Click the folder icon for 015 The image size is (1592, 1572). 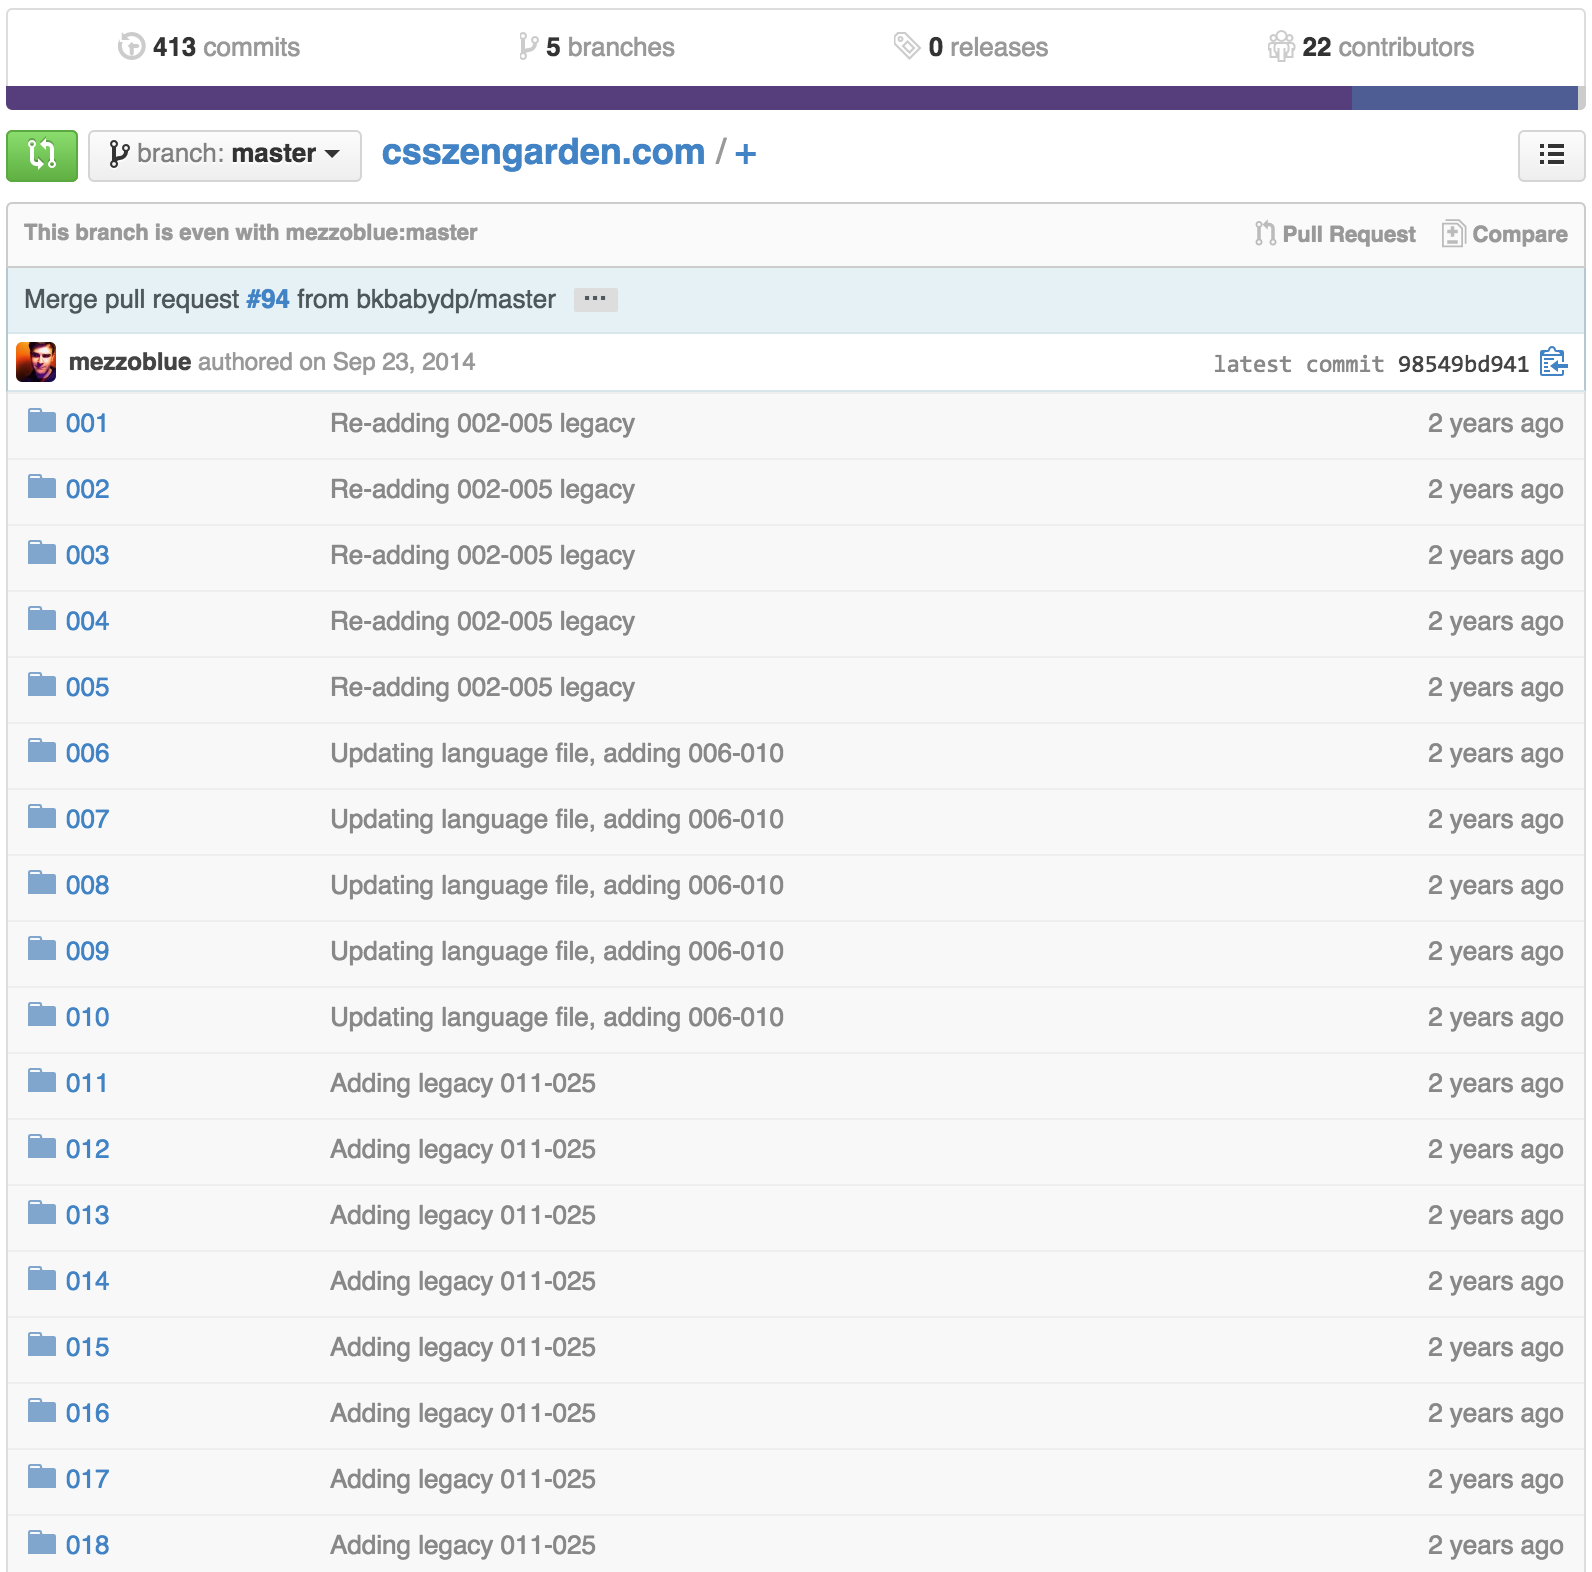[42, 1345]
